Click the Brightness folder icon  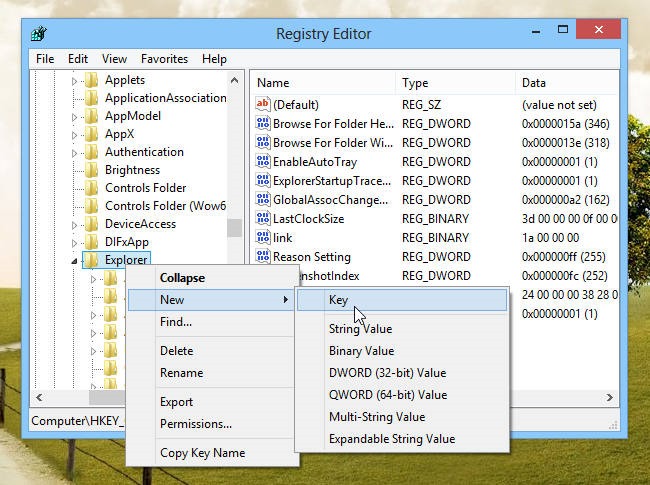tap(92, 170)
